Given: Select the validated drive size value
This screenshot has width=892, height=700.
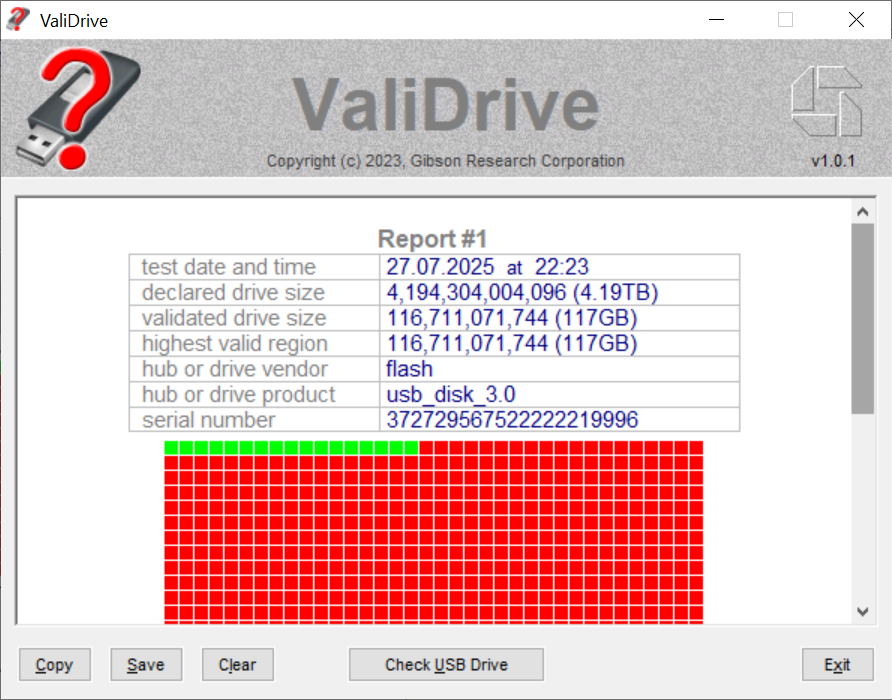Looking at the screenshot, I should [511, 318].
